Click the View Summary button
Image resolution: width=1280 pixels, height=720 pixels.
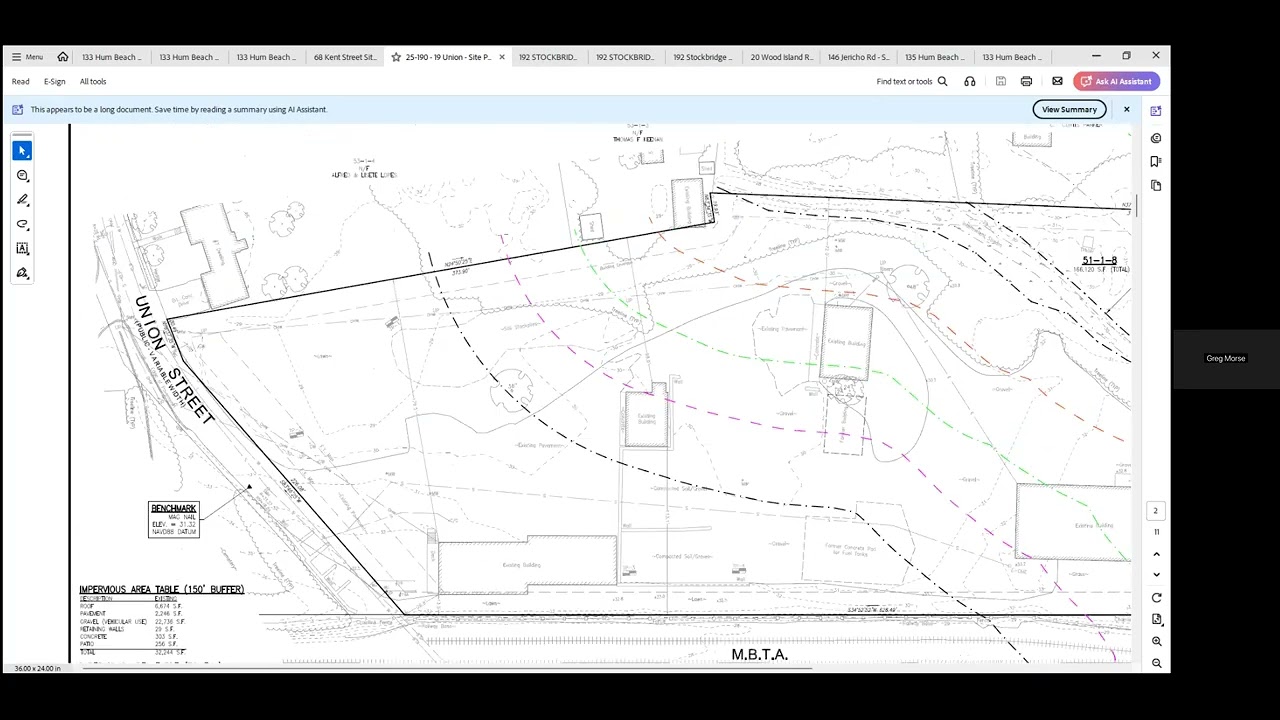[x=1069, y=110]
